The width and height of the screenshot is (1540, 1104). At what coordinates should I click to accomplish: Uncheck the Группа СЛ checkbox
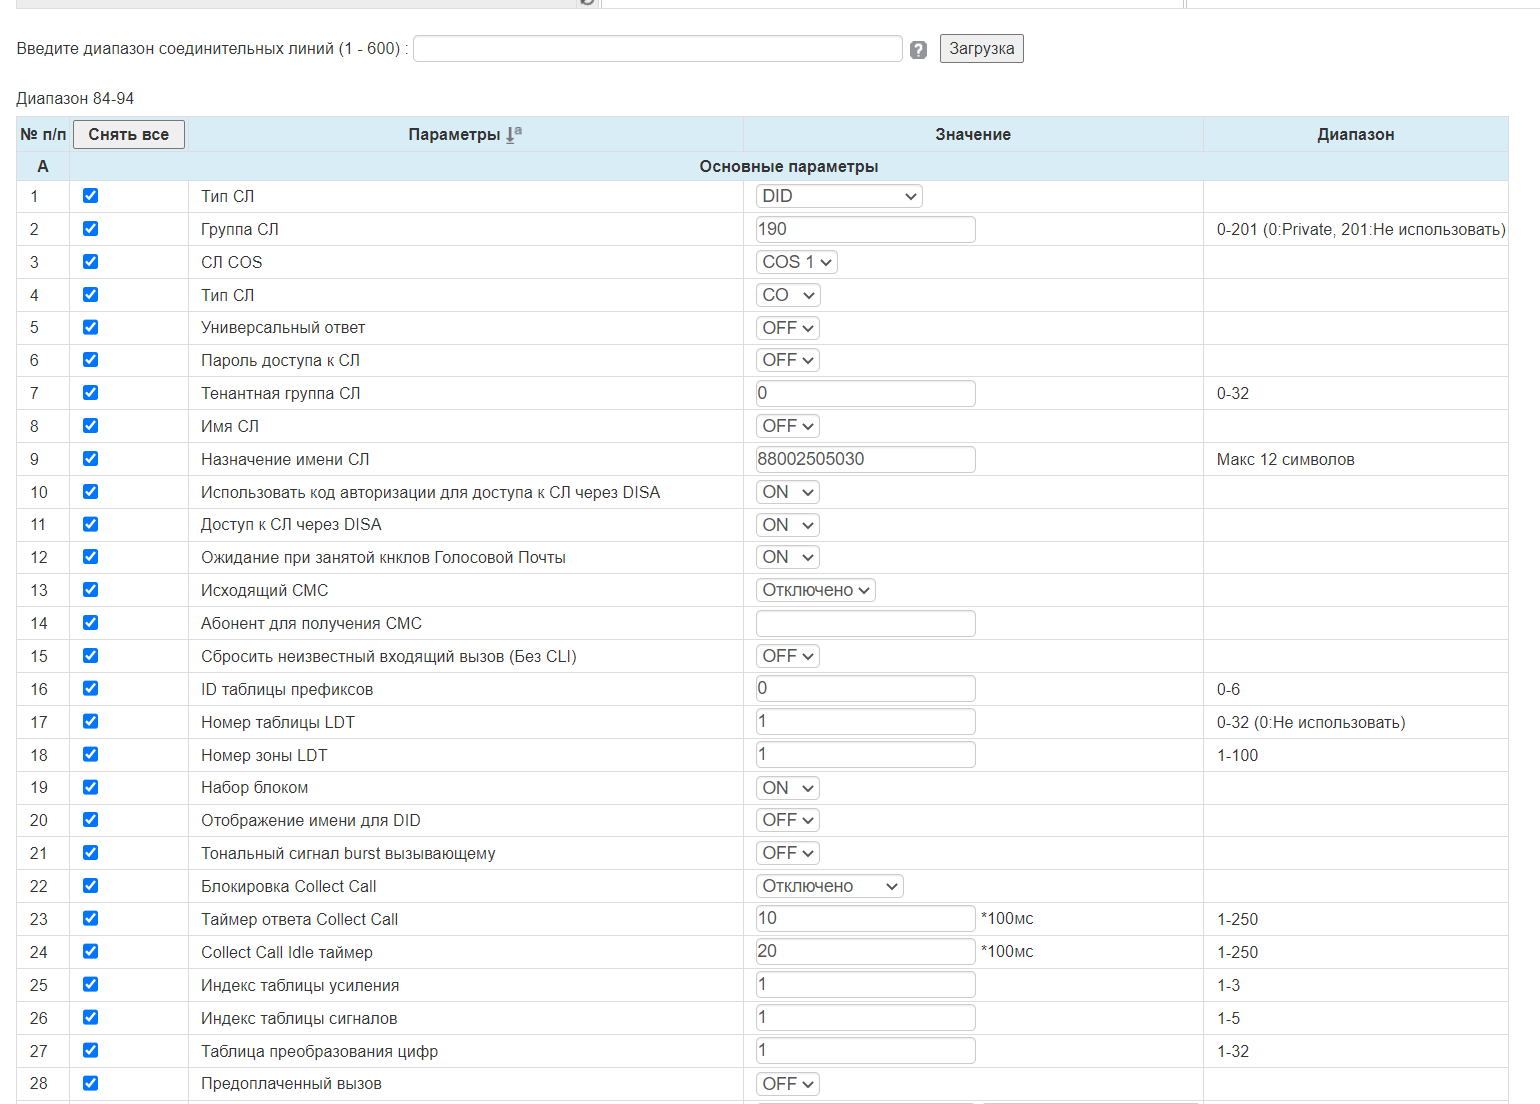(x=90, y=229)
